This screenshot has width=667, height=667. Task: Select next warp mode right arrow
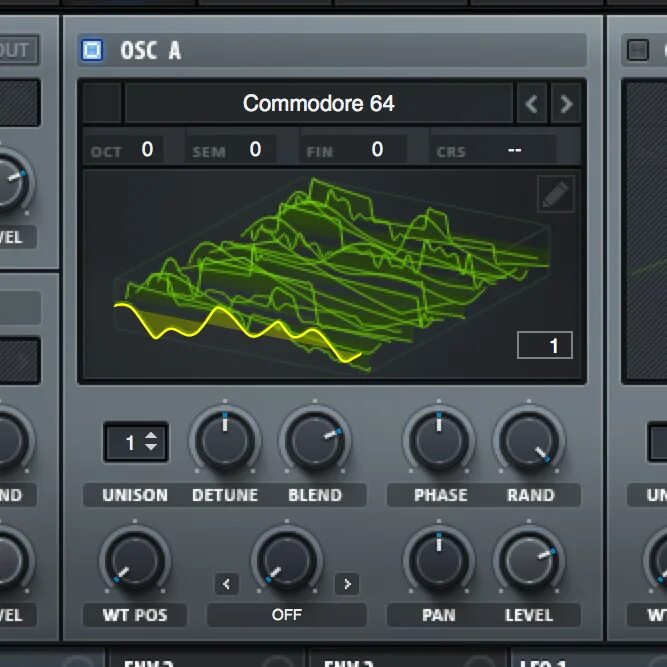pos(347,584)
